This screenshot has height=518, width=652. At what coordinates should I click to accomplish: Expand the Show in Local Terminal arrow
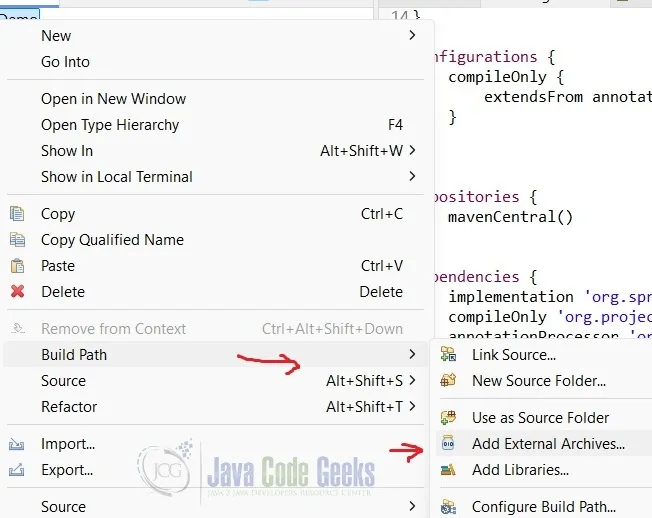pos(412,176)
